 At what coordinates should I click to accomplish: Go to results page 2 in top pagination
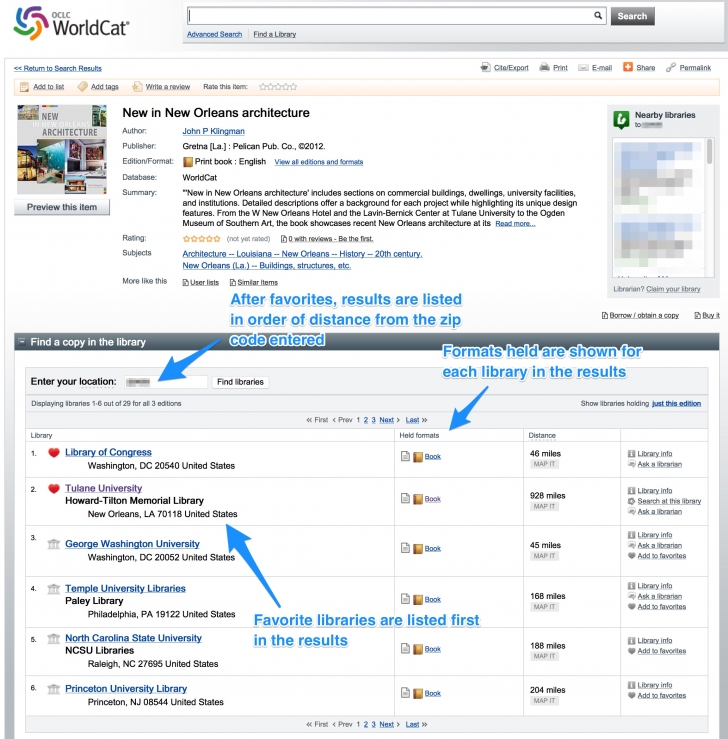pyautogui.click(x=366, y=420)
